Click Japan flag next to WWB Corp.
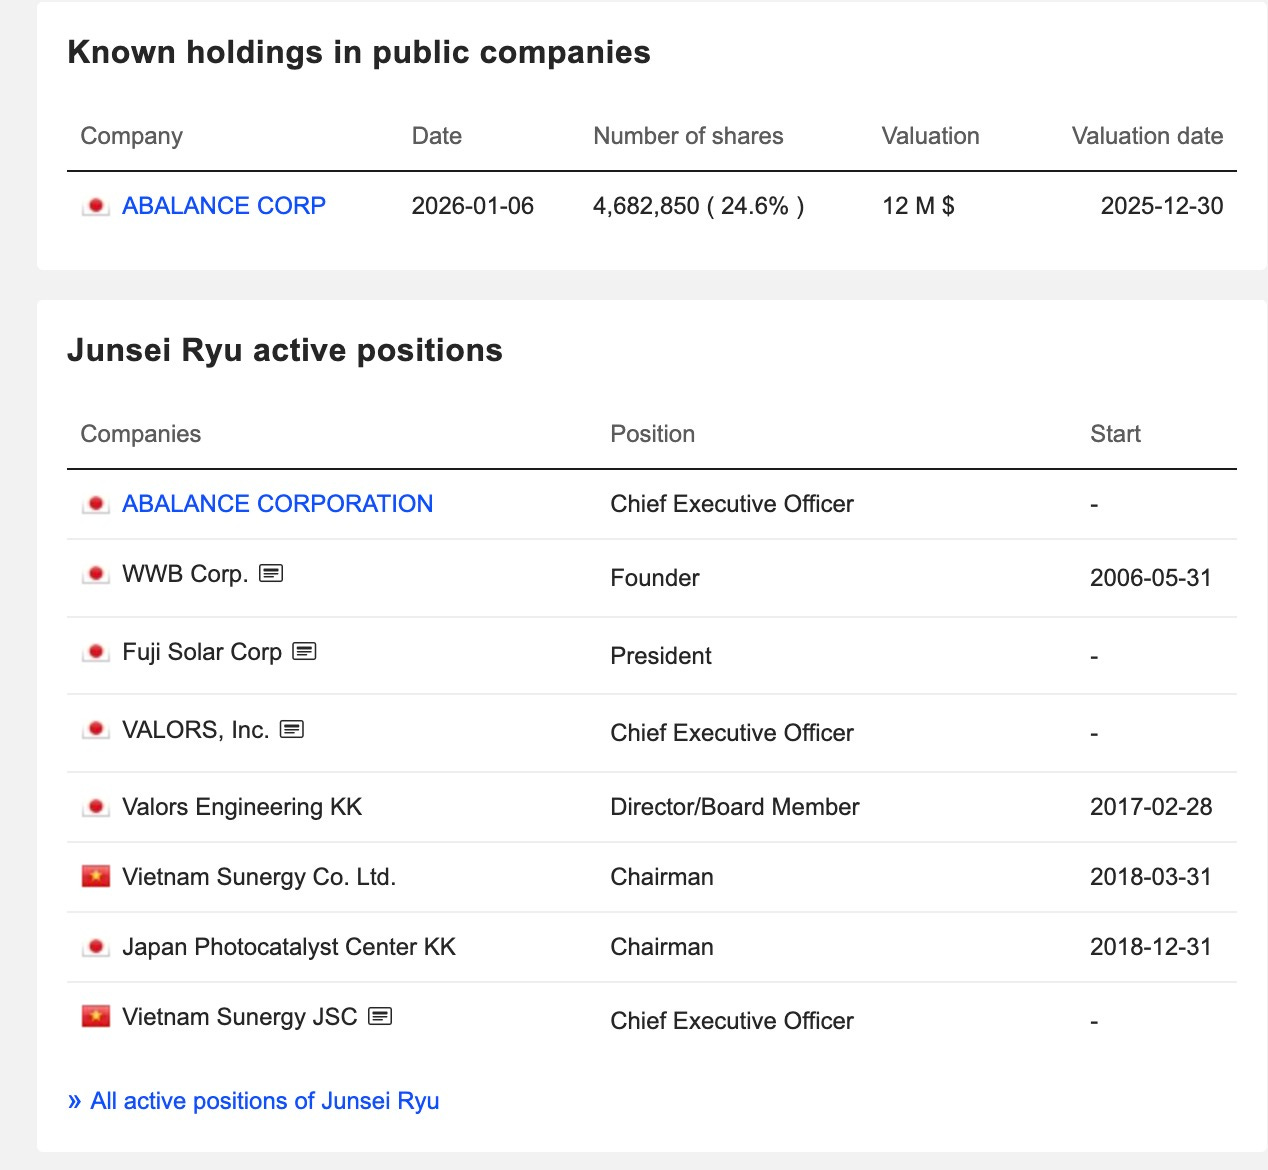Screen dimensions: 1268x1170 coord(96,574)
